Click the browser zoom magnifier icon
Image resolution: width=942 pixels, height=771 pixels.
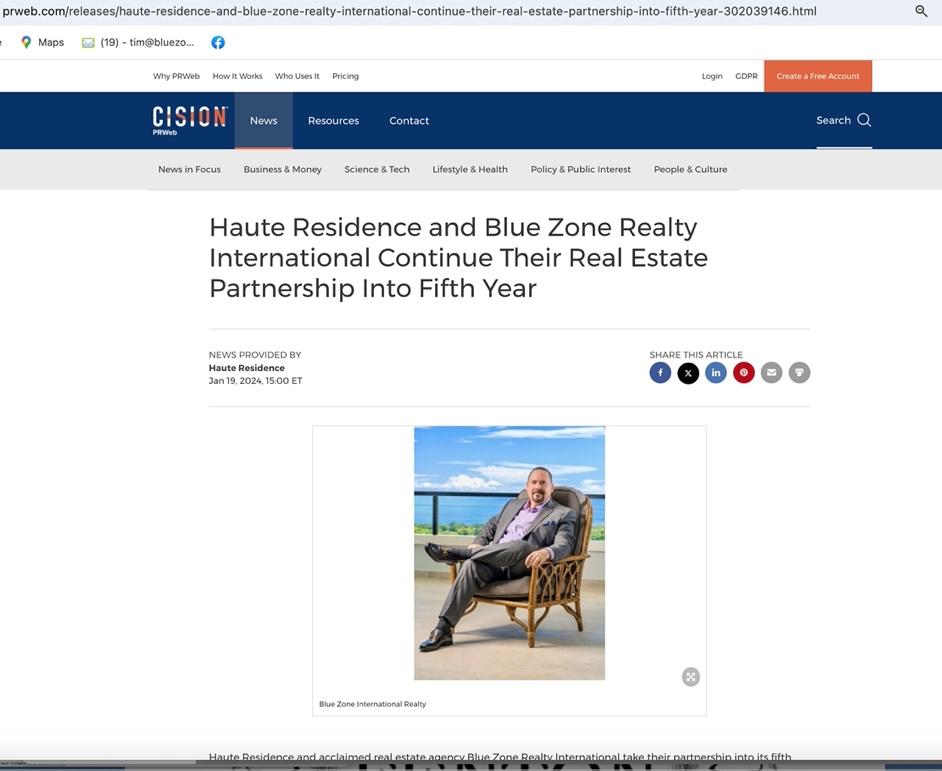pos(921,11)
